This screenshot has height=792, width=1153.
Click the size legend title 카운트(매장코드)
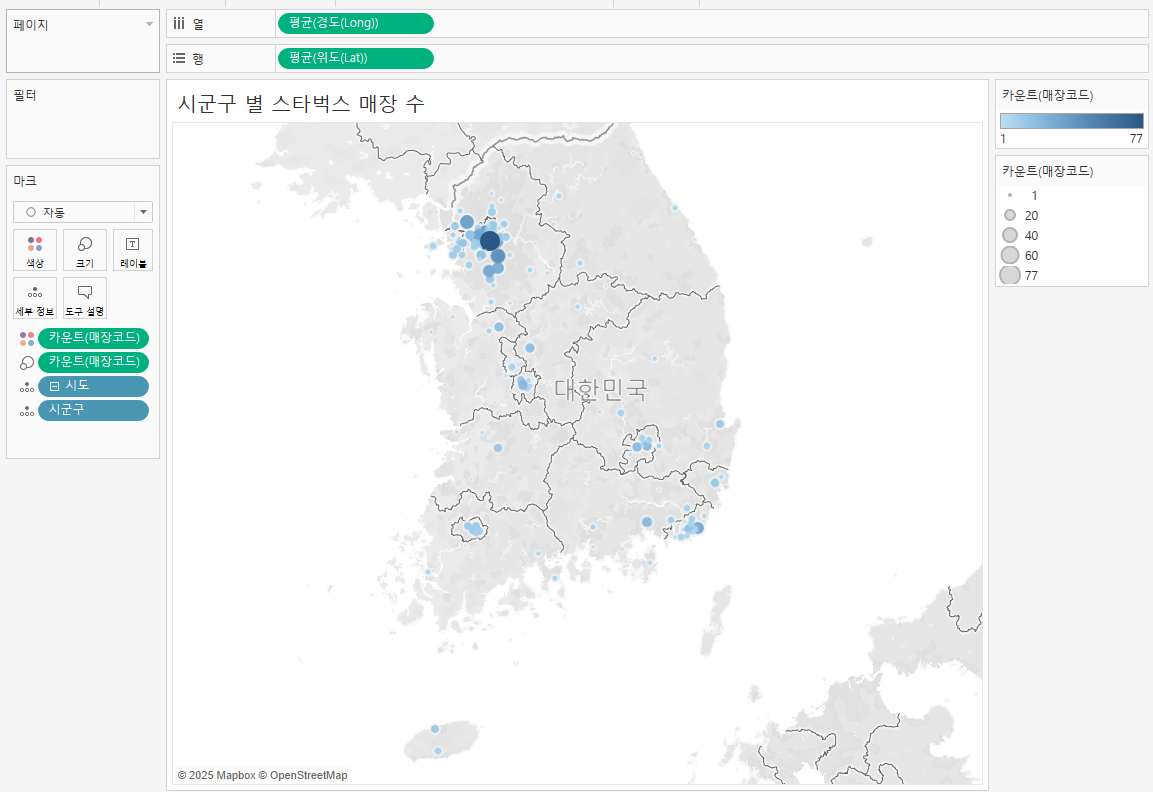[1047, 171]
